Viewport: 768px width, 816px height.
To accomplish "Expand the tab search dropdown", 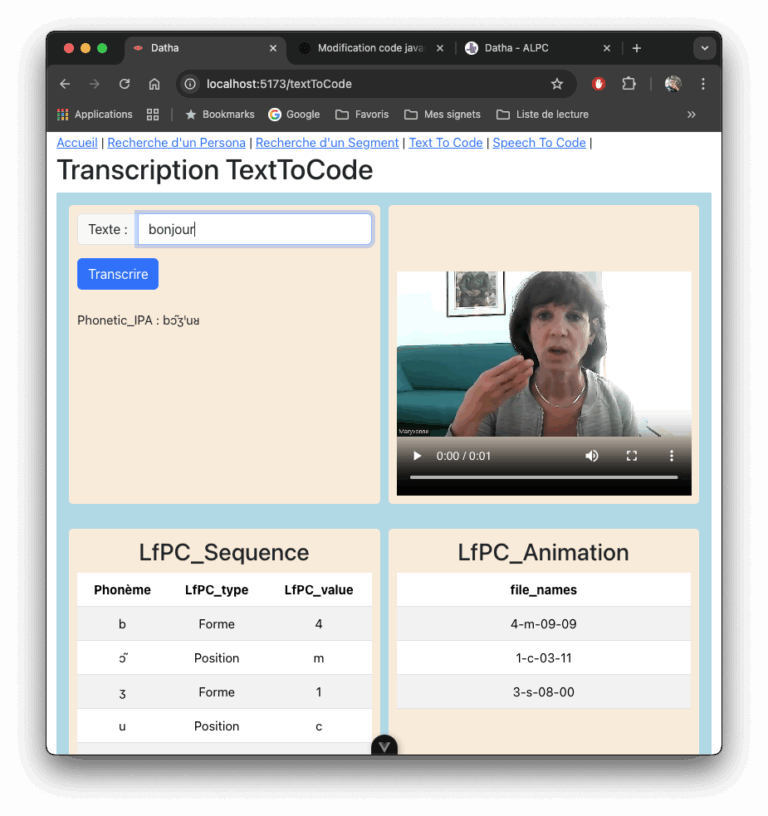I will [704, 48].
